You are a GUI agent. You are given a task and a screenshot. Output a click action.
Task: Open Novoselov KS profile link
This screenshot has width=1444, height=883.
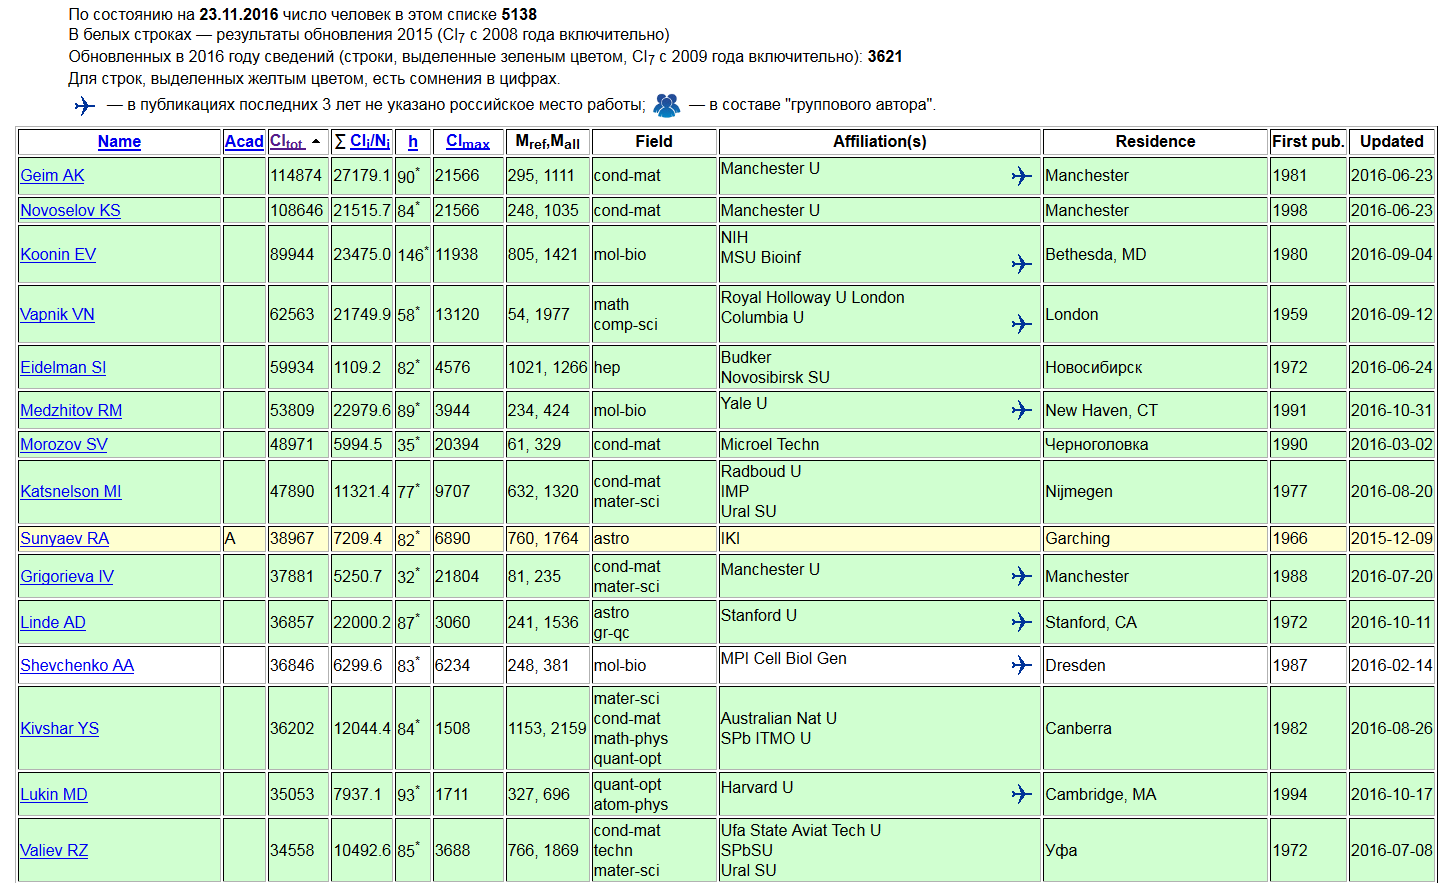click(x=70, y=210)
